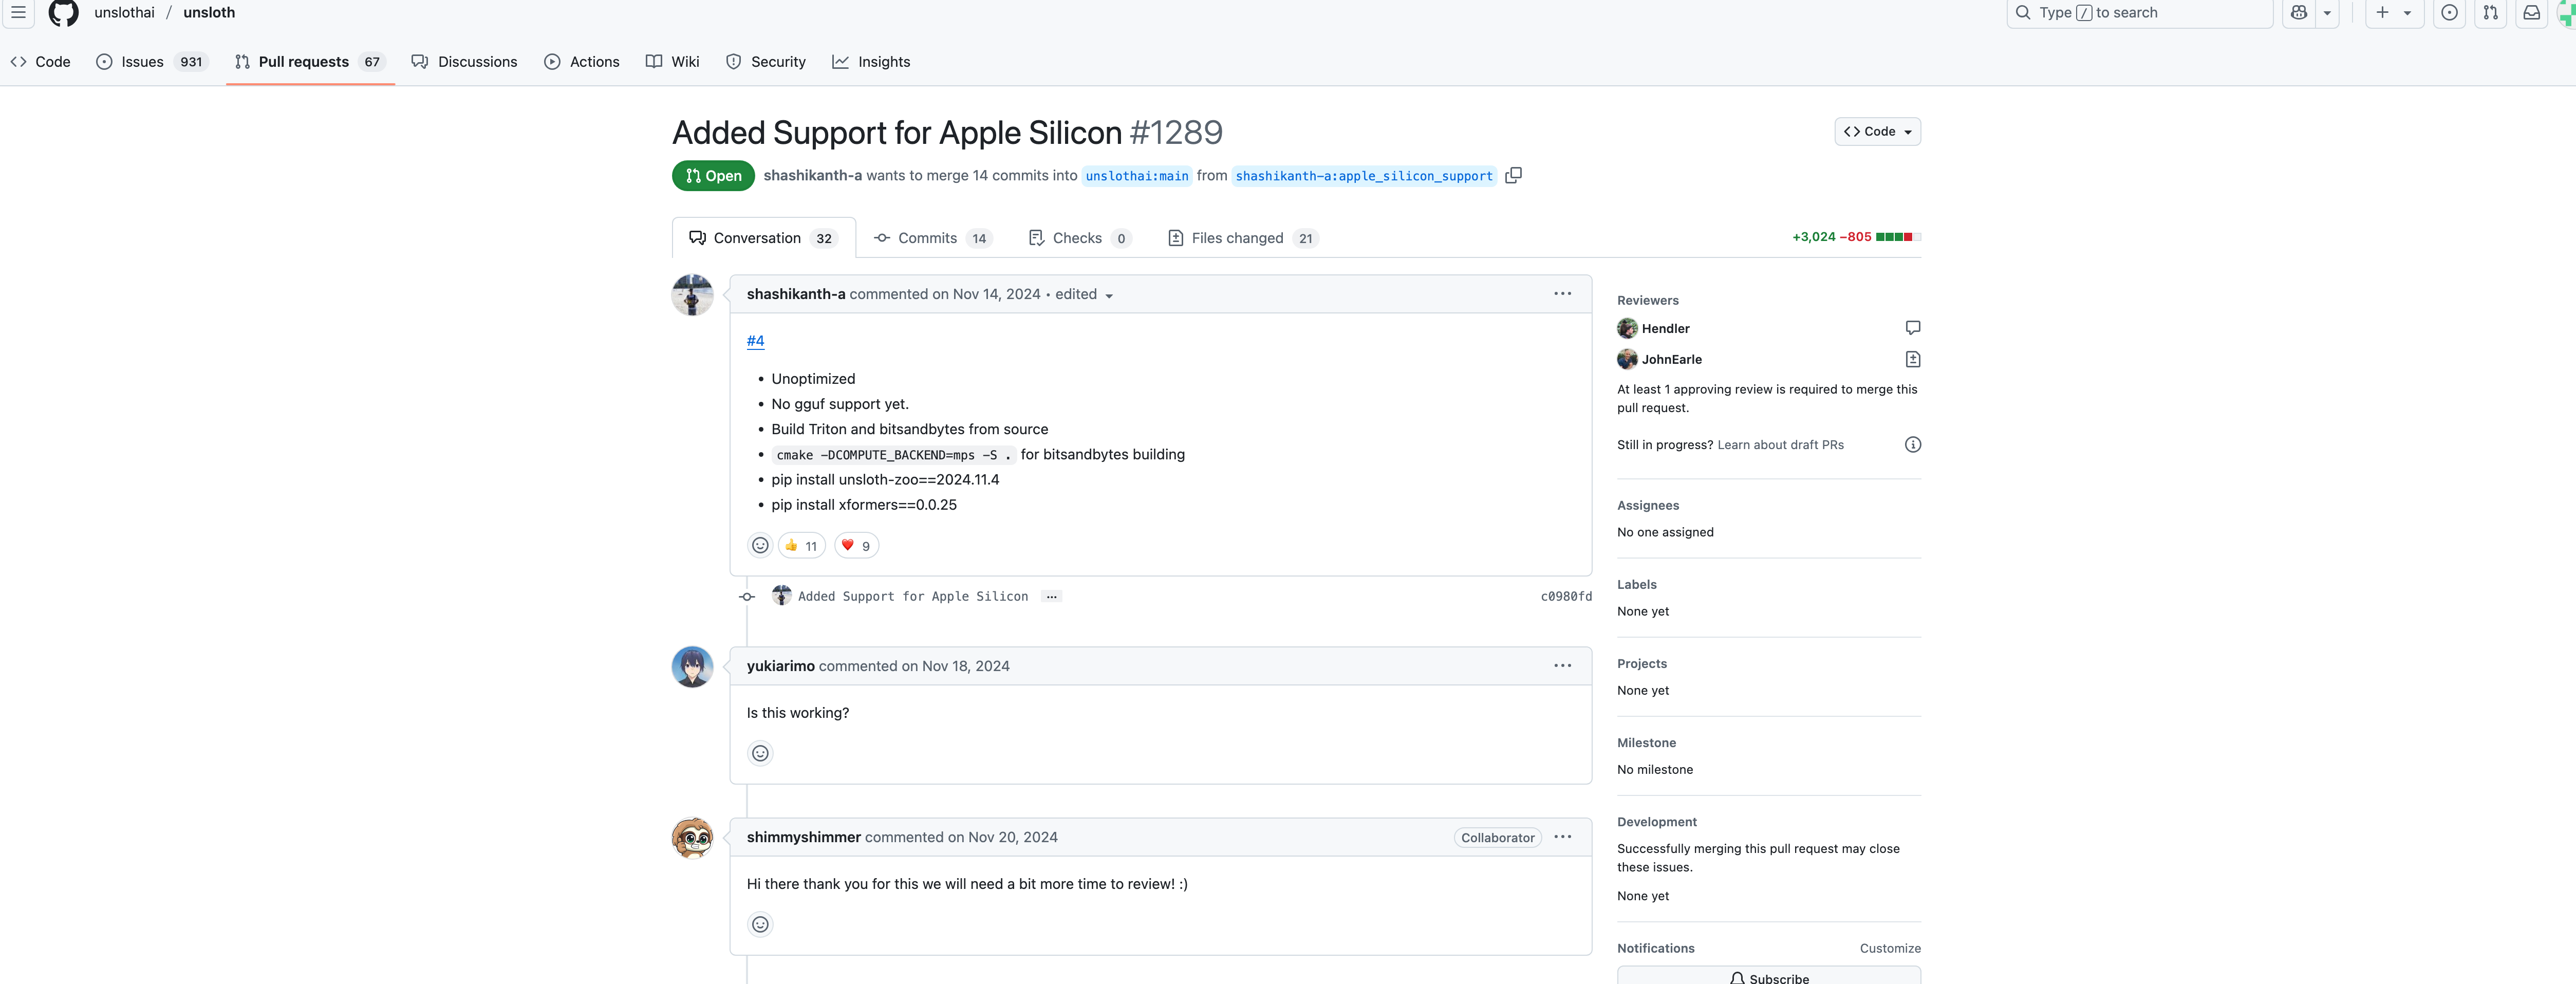This screenshot has height=984, width=2576.
Task: Click the GitHub logo icon
Action: (63, 13)
